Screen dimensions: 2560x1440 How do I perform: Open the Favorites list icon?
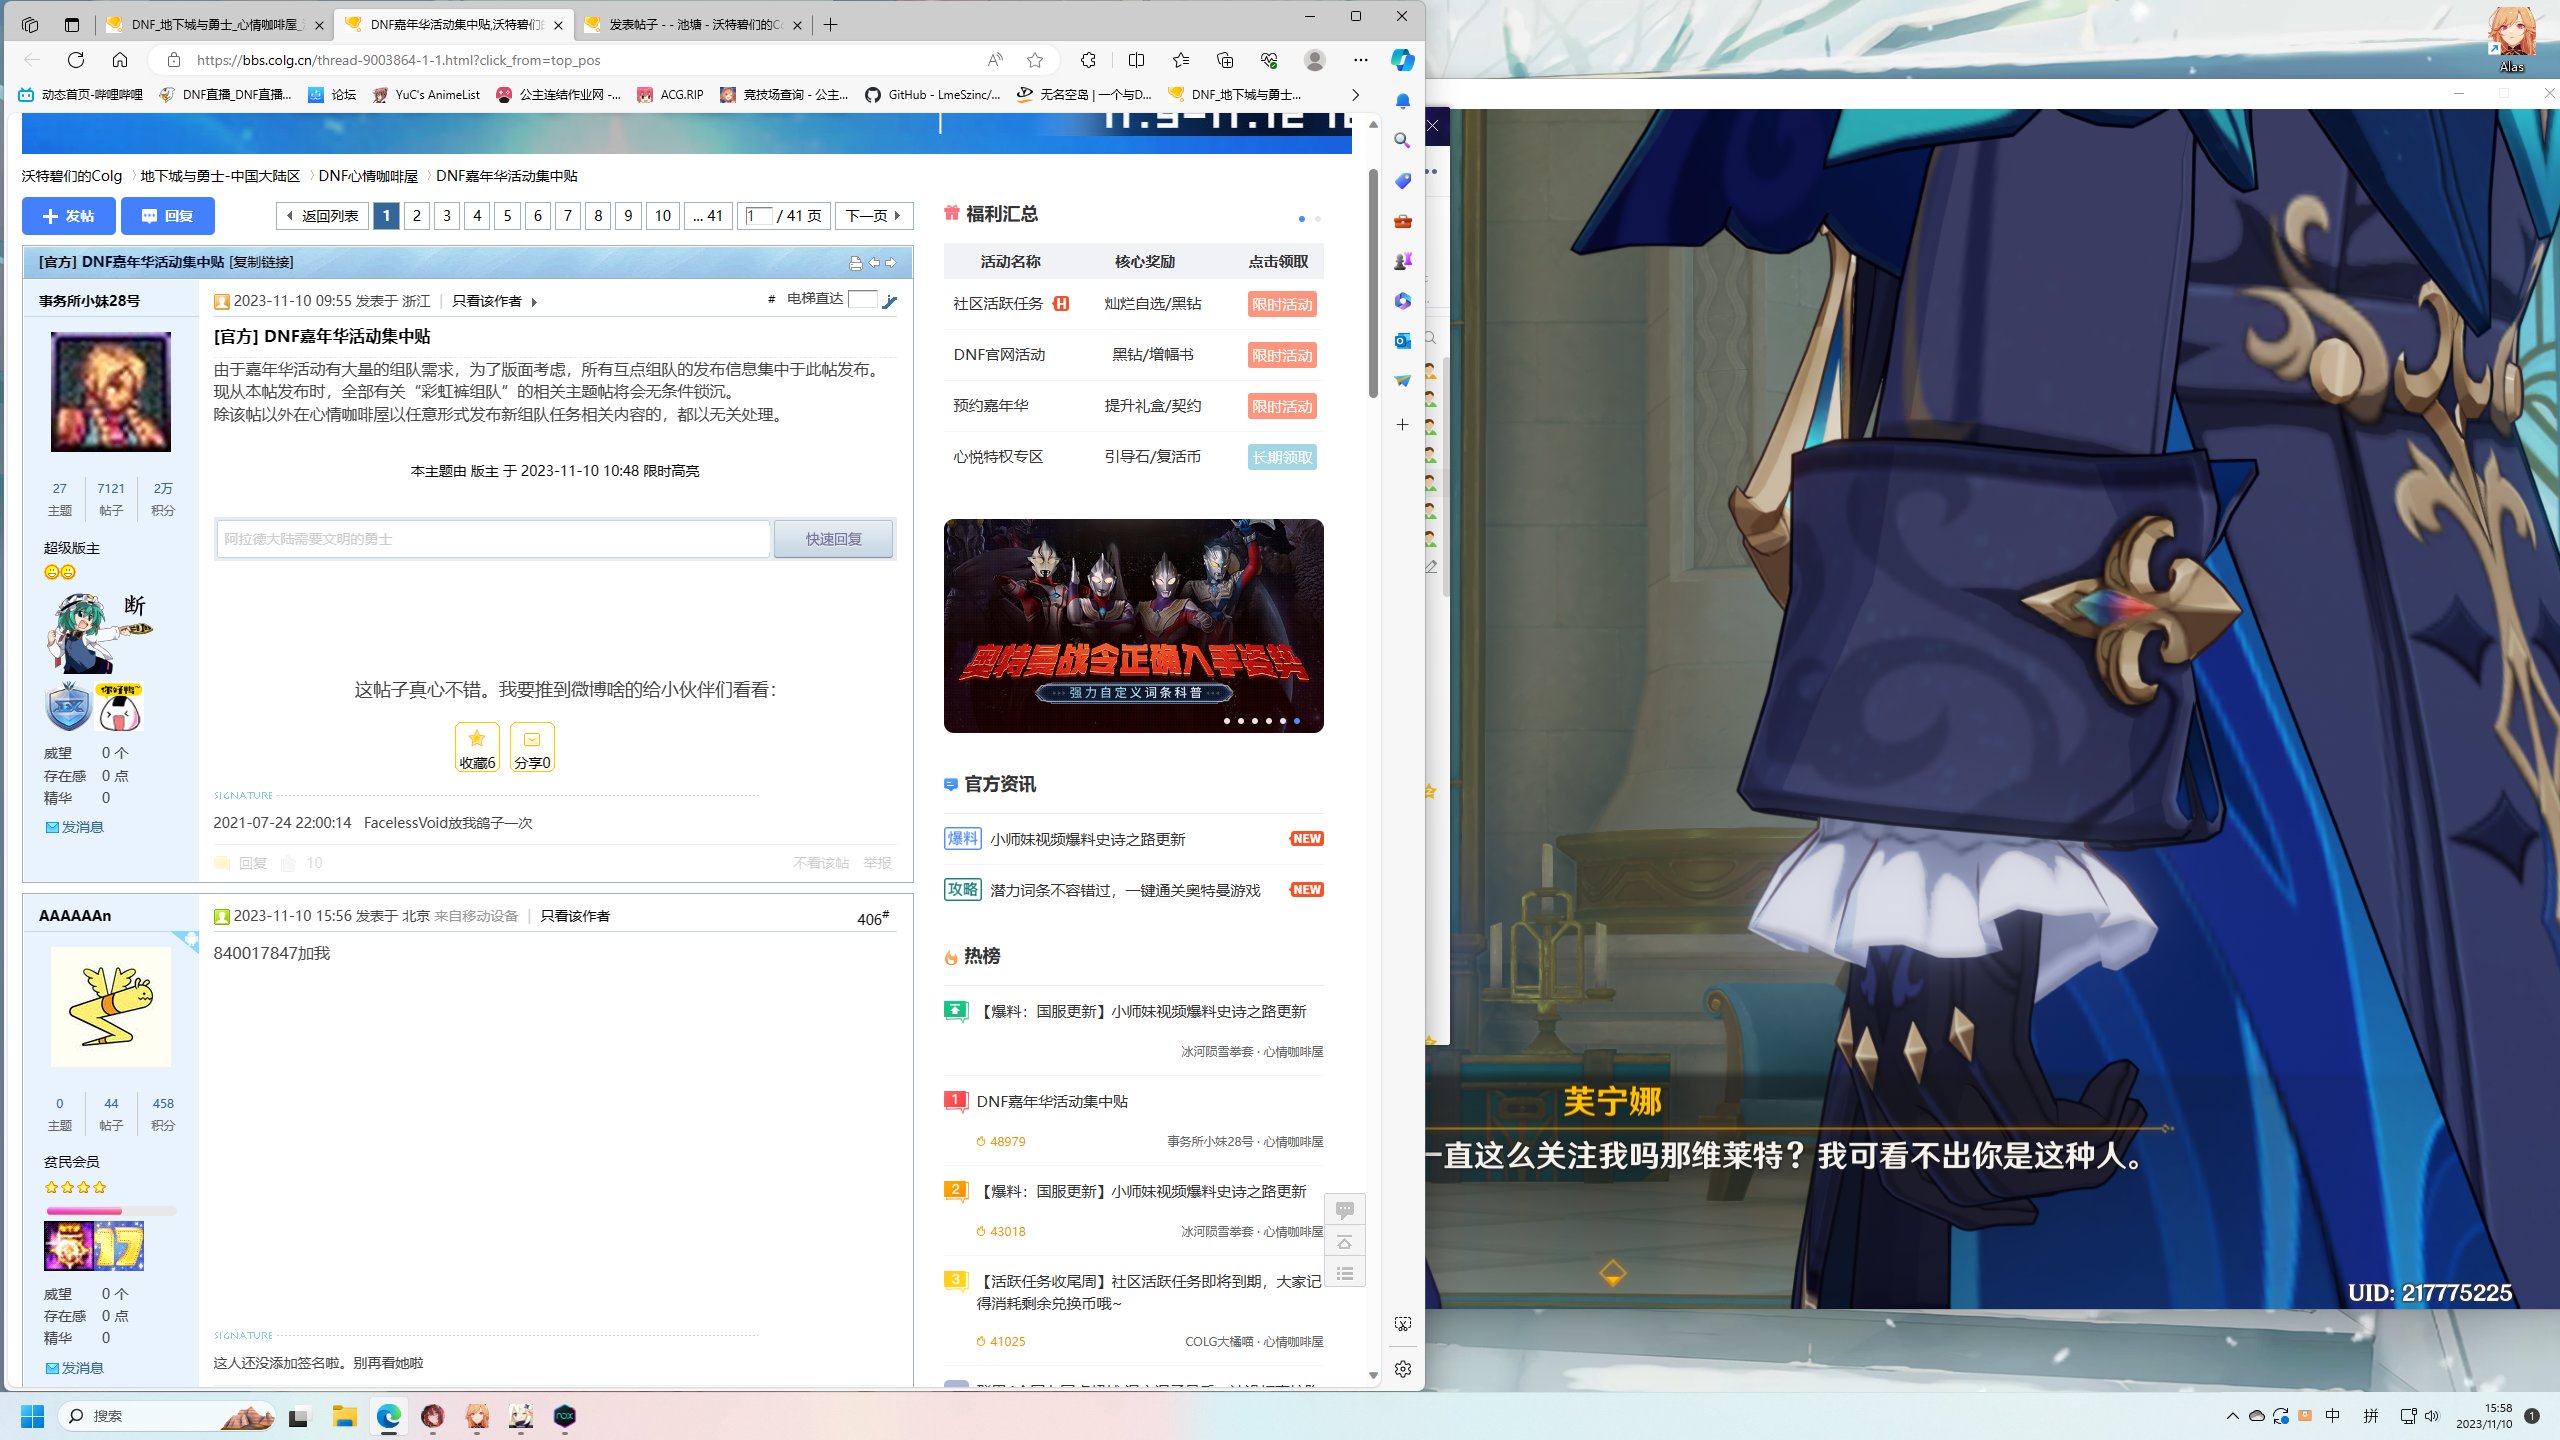(1181, 60)
